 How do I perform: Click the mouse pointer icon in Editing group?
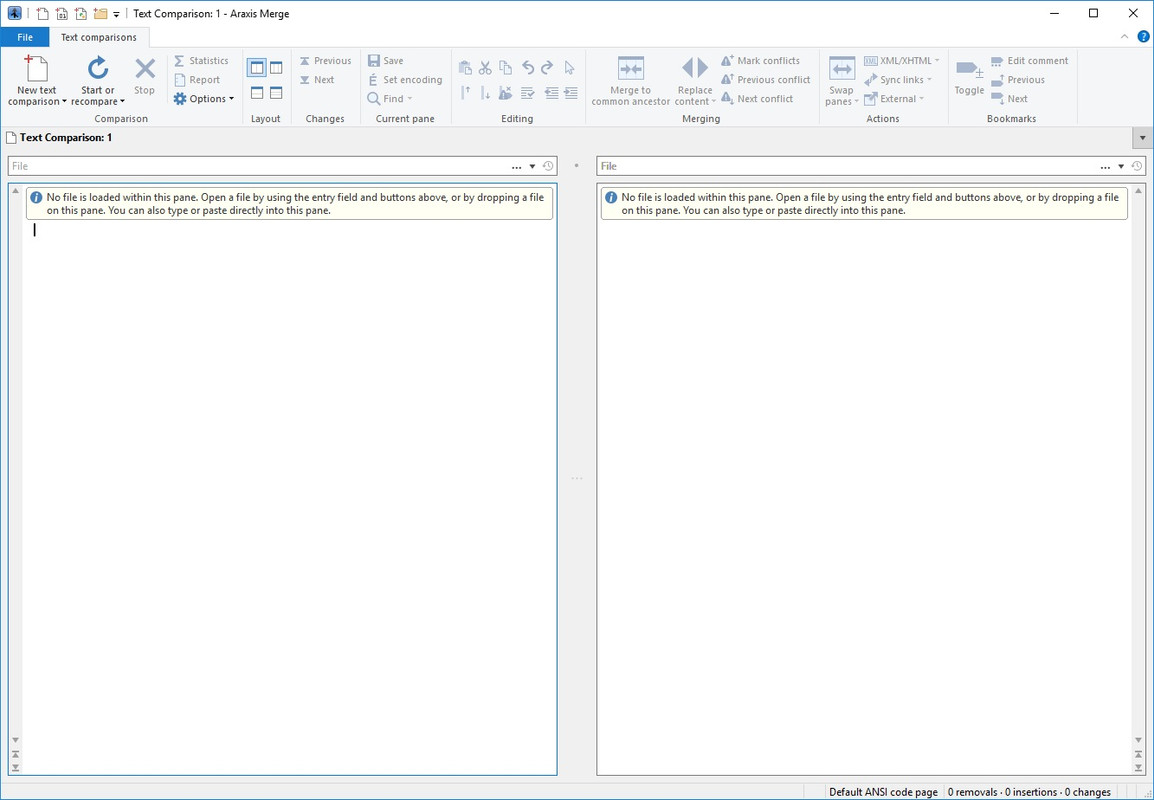[x=570, y=68]
